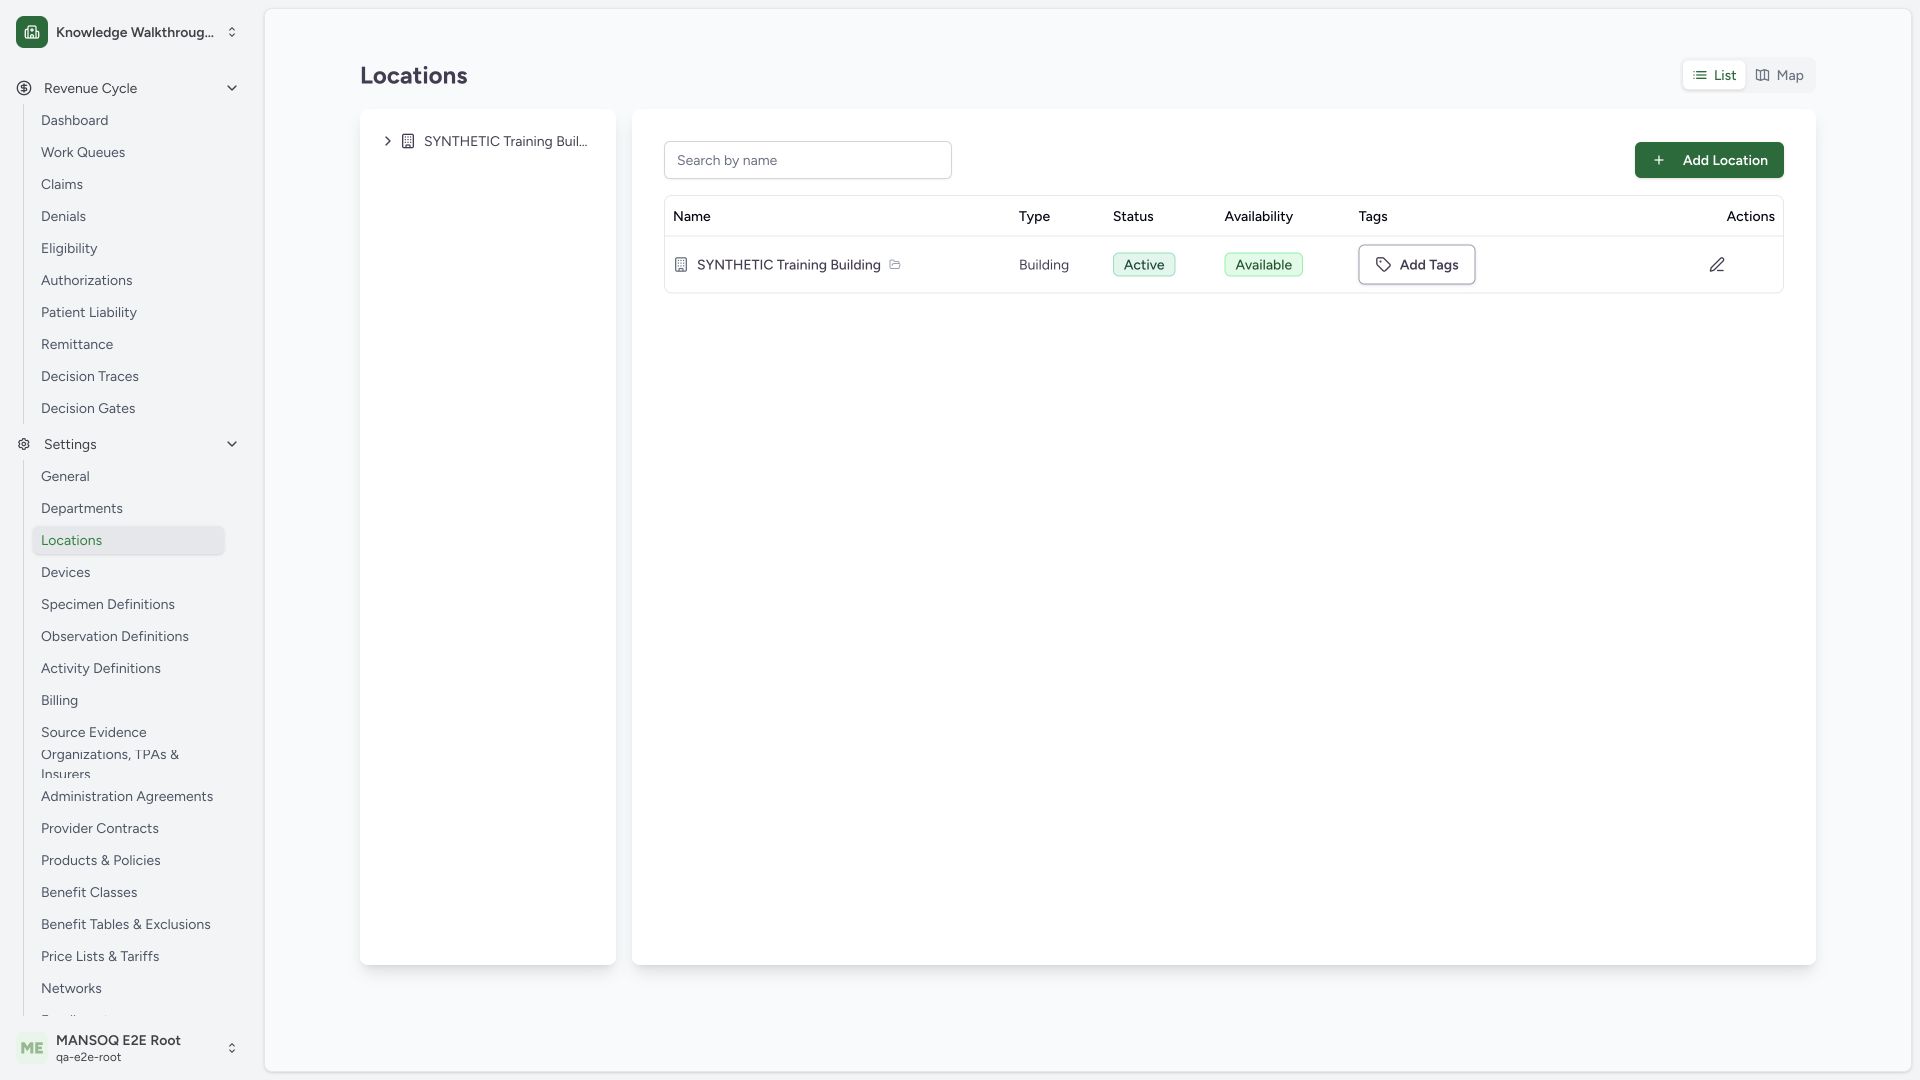Screen dimensions: 1920x1080
Task: Navigate to Patient Liability
Action: 128,312
